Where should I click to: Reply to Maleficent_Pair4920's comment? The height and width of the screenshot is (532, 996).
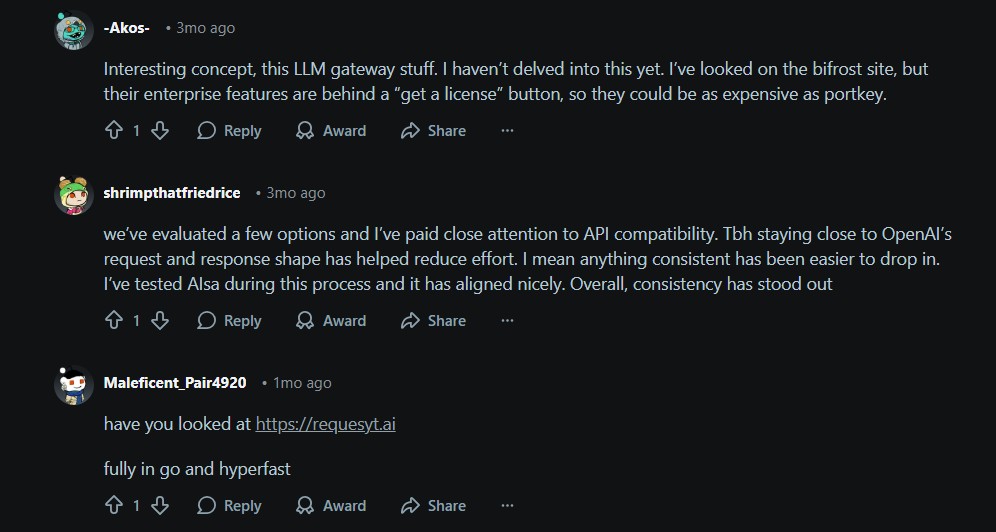click(229, 506)
